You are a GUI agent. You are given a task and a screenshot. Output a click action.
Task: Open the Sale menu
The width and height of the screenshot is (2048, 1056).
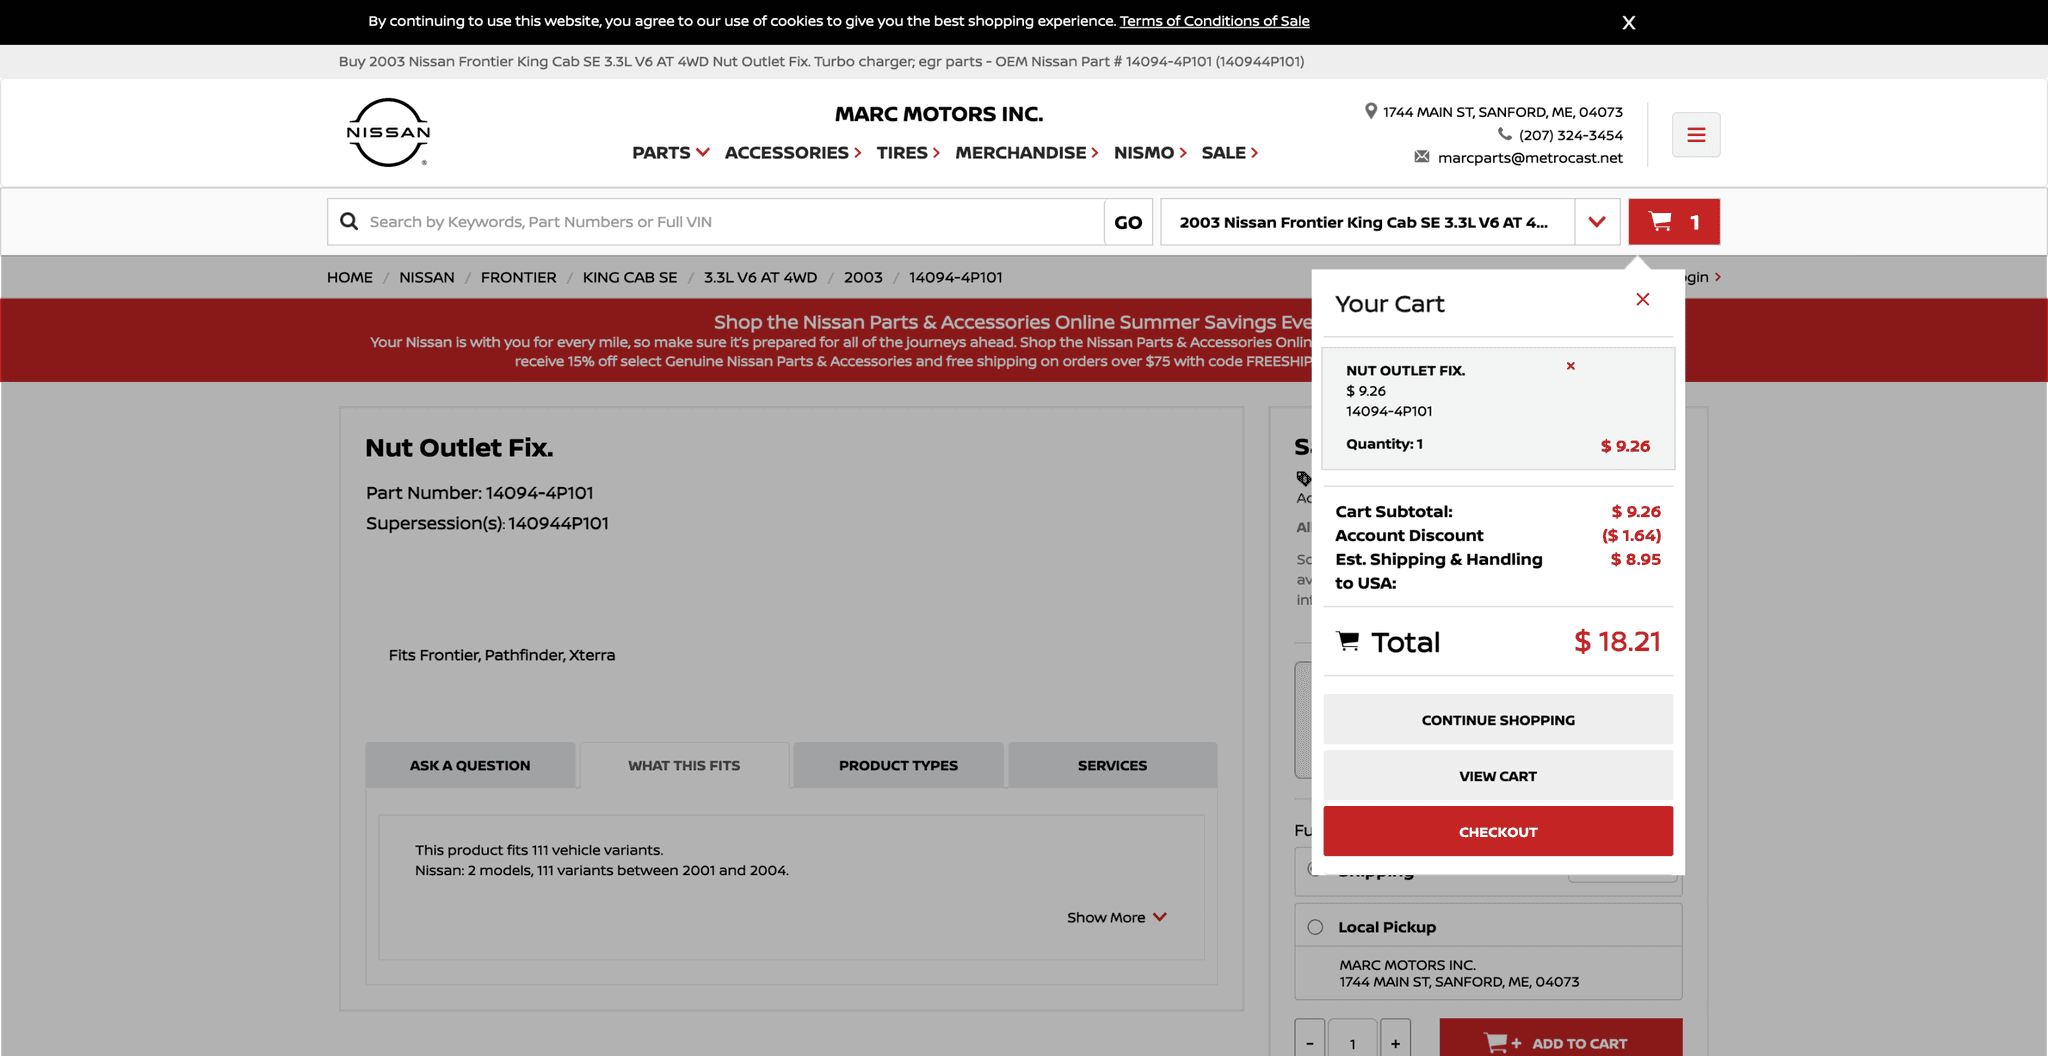point(1229,153)
